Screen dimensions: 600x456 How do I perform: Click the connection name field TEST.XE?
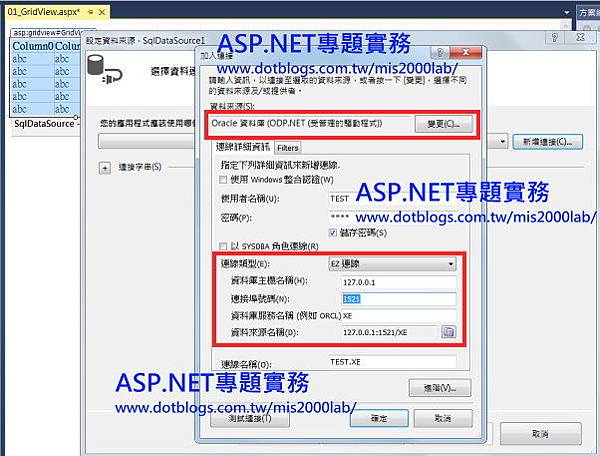coord(392,362)
